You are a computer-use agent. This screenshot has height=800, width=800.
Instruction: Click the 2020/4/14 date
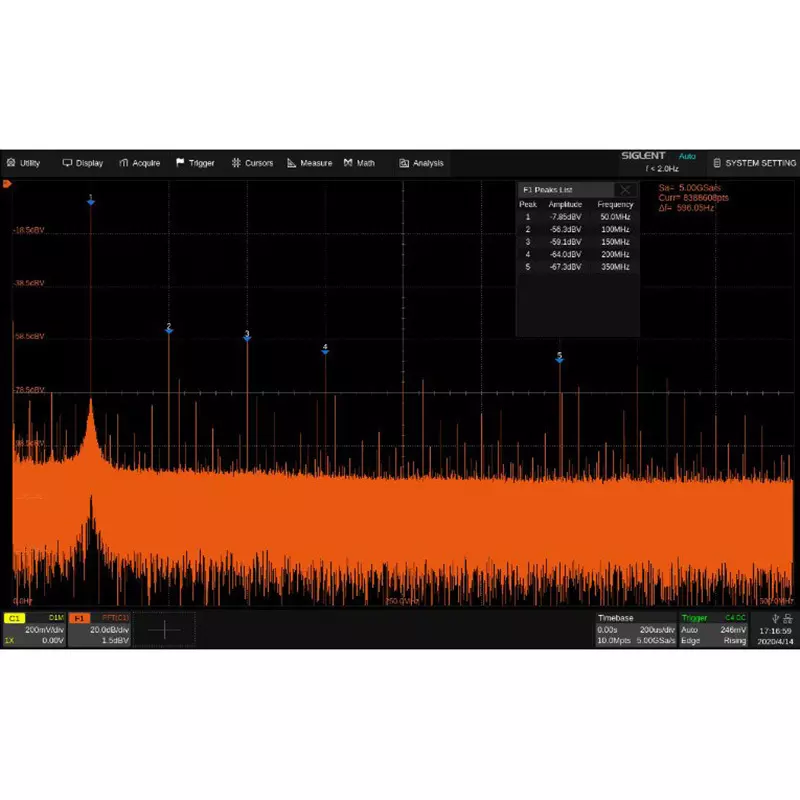click(x=775, y=641)
